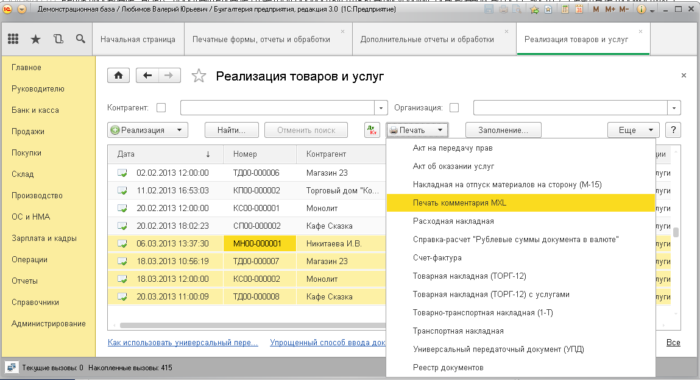Click the print preview icon in title bar
Screen dimensions: 700x380
517,9
